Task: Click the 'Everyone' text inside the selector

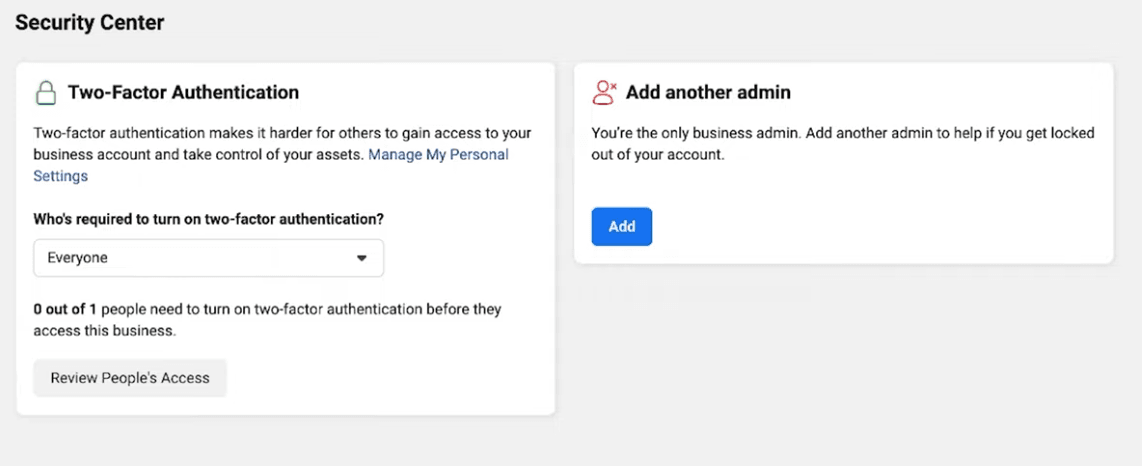Action: pos(77,258)
